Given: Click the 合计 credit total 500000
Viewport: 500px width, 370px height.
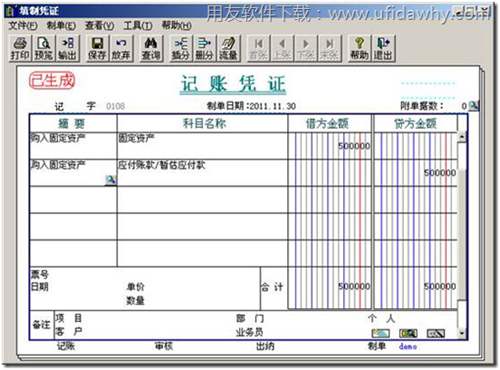Looking at the screenshot, I should click(440, 286).
